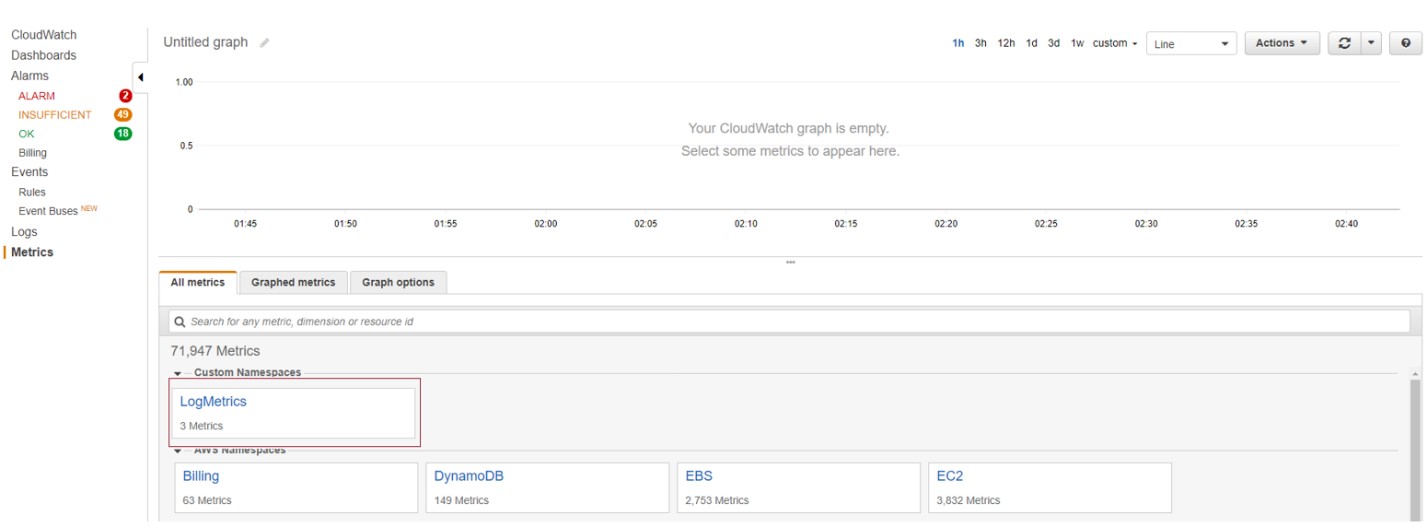The image size is (1427, 527).
Task: Select the 1h time range
Action: (958, 43)
